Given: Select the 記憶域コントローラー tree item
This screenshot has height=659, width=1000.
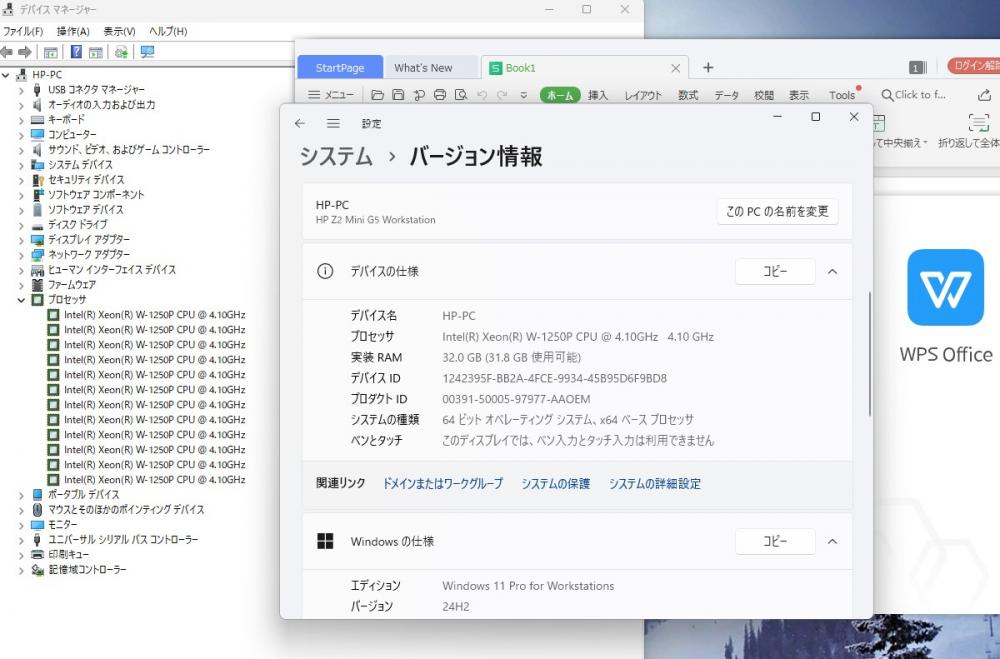Looking at the screenshot, I should 87,570.
